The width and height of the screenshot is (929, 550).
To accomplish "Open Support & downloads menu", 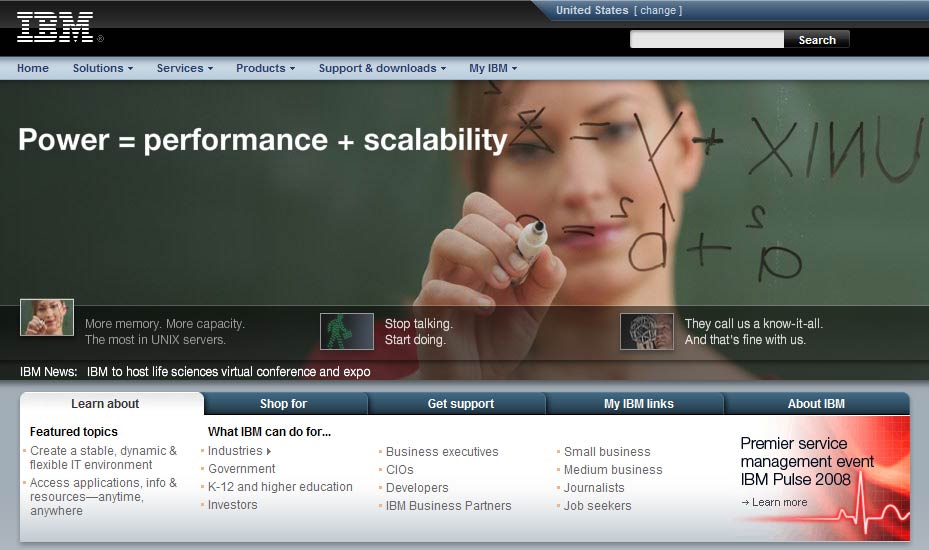I will click(383, 68).
